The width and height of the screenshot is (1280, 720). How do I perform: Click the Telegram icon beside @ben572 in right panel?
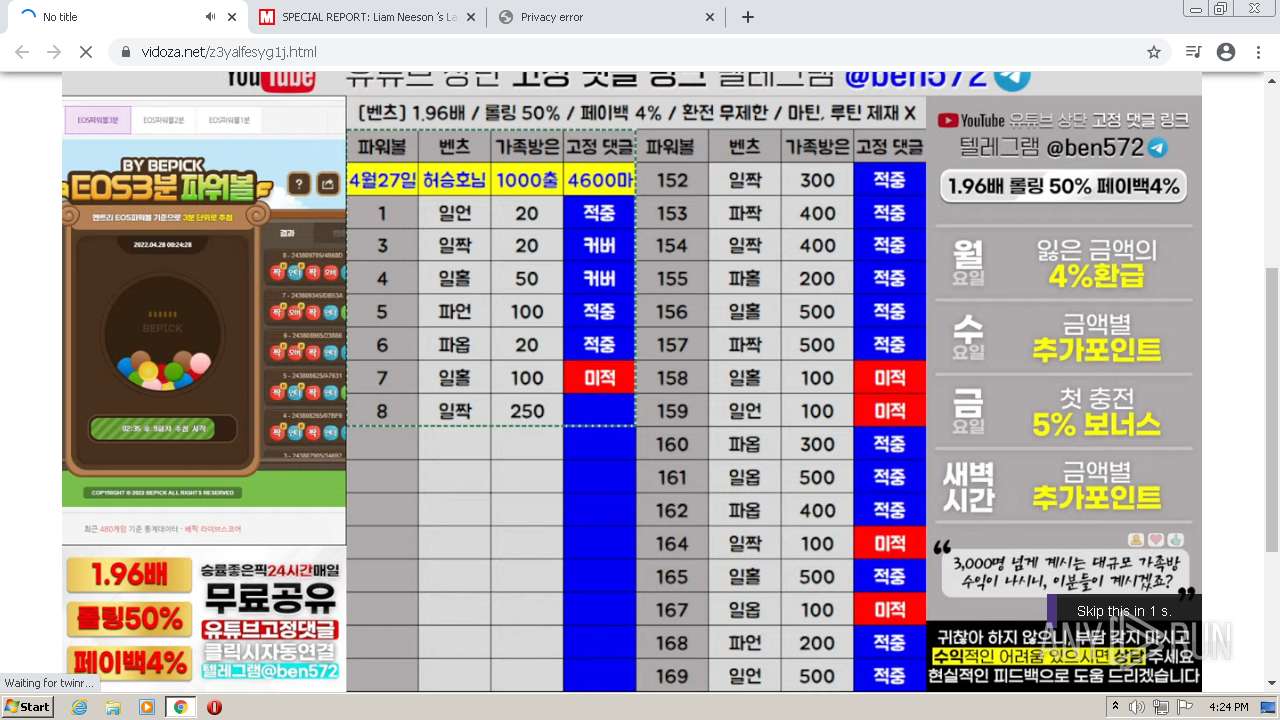[x=1158, y=148]
